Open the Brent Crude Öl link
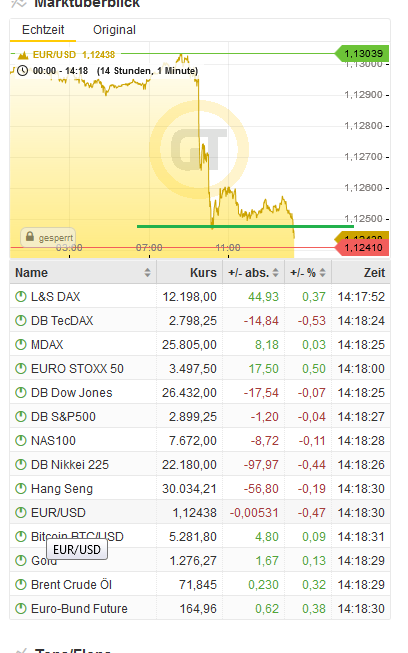This screenshot has width=408, height=653. [x=71, y=585]
